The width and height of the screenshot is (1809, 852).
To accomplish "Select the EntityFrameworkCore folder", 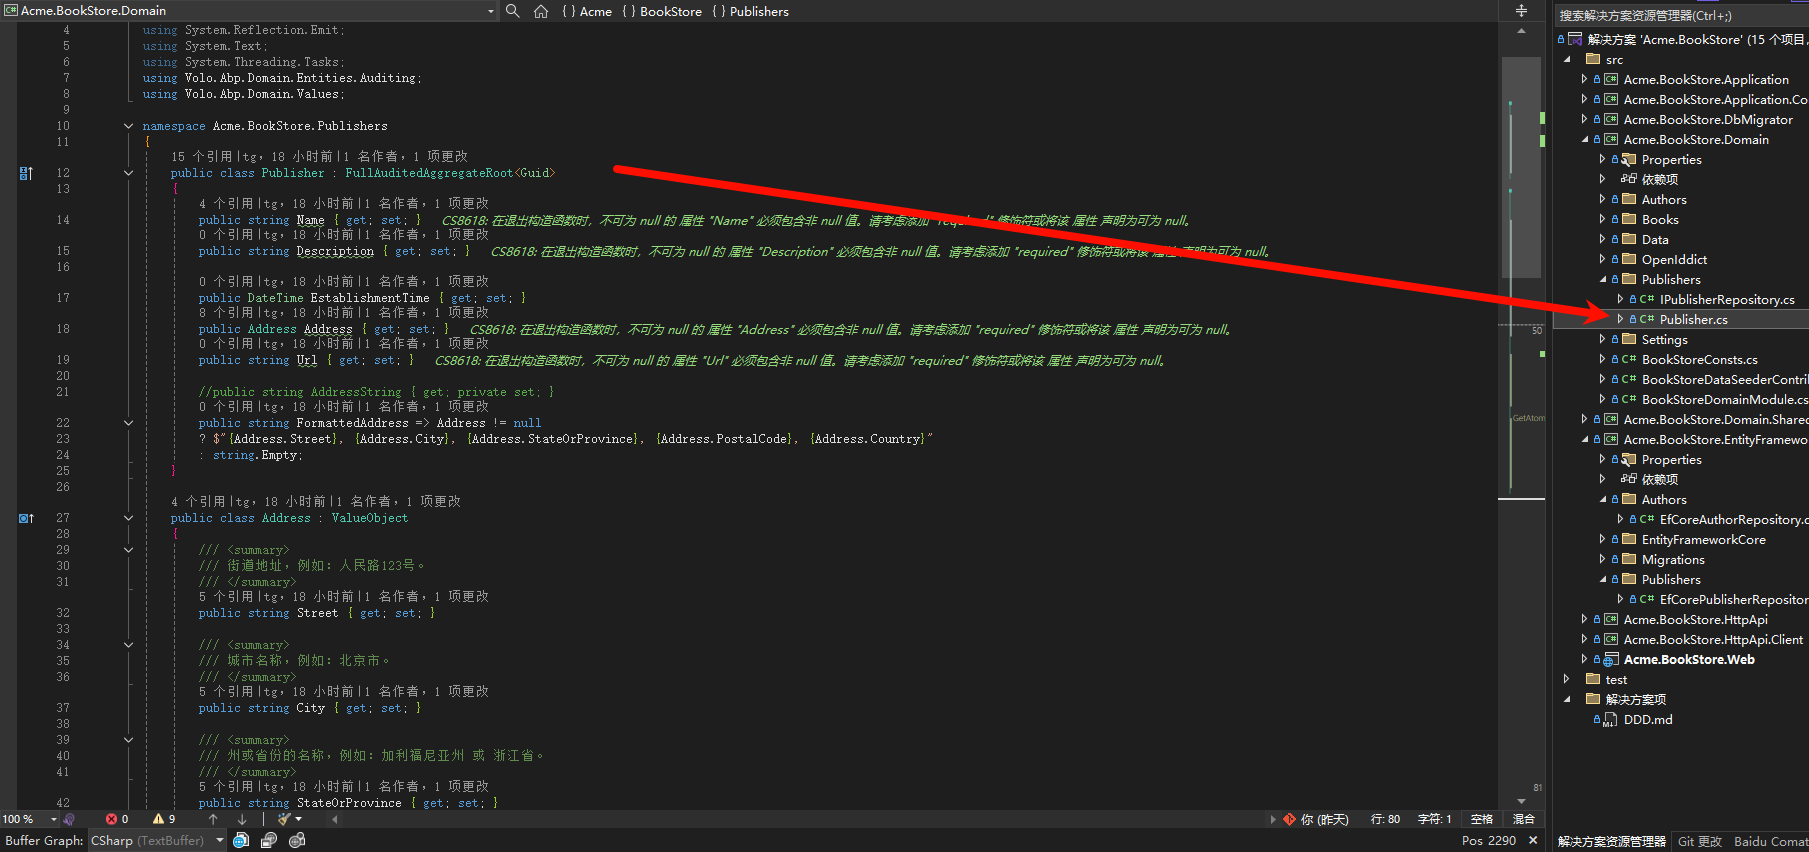I will pos(1703,539).
